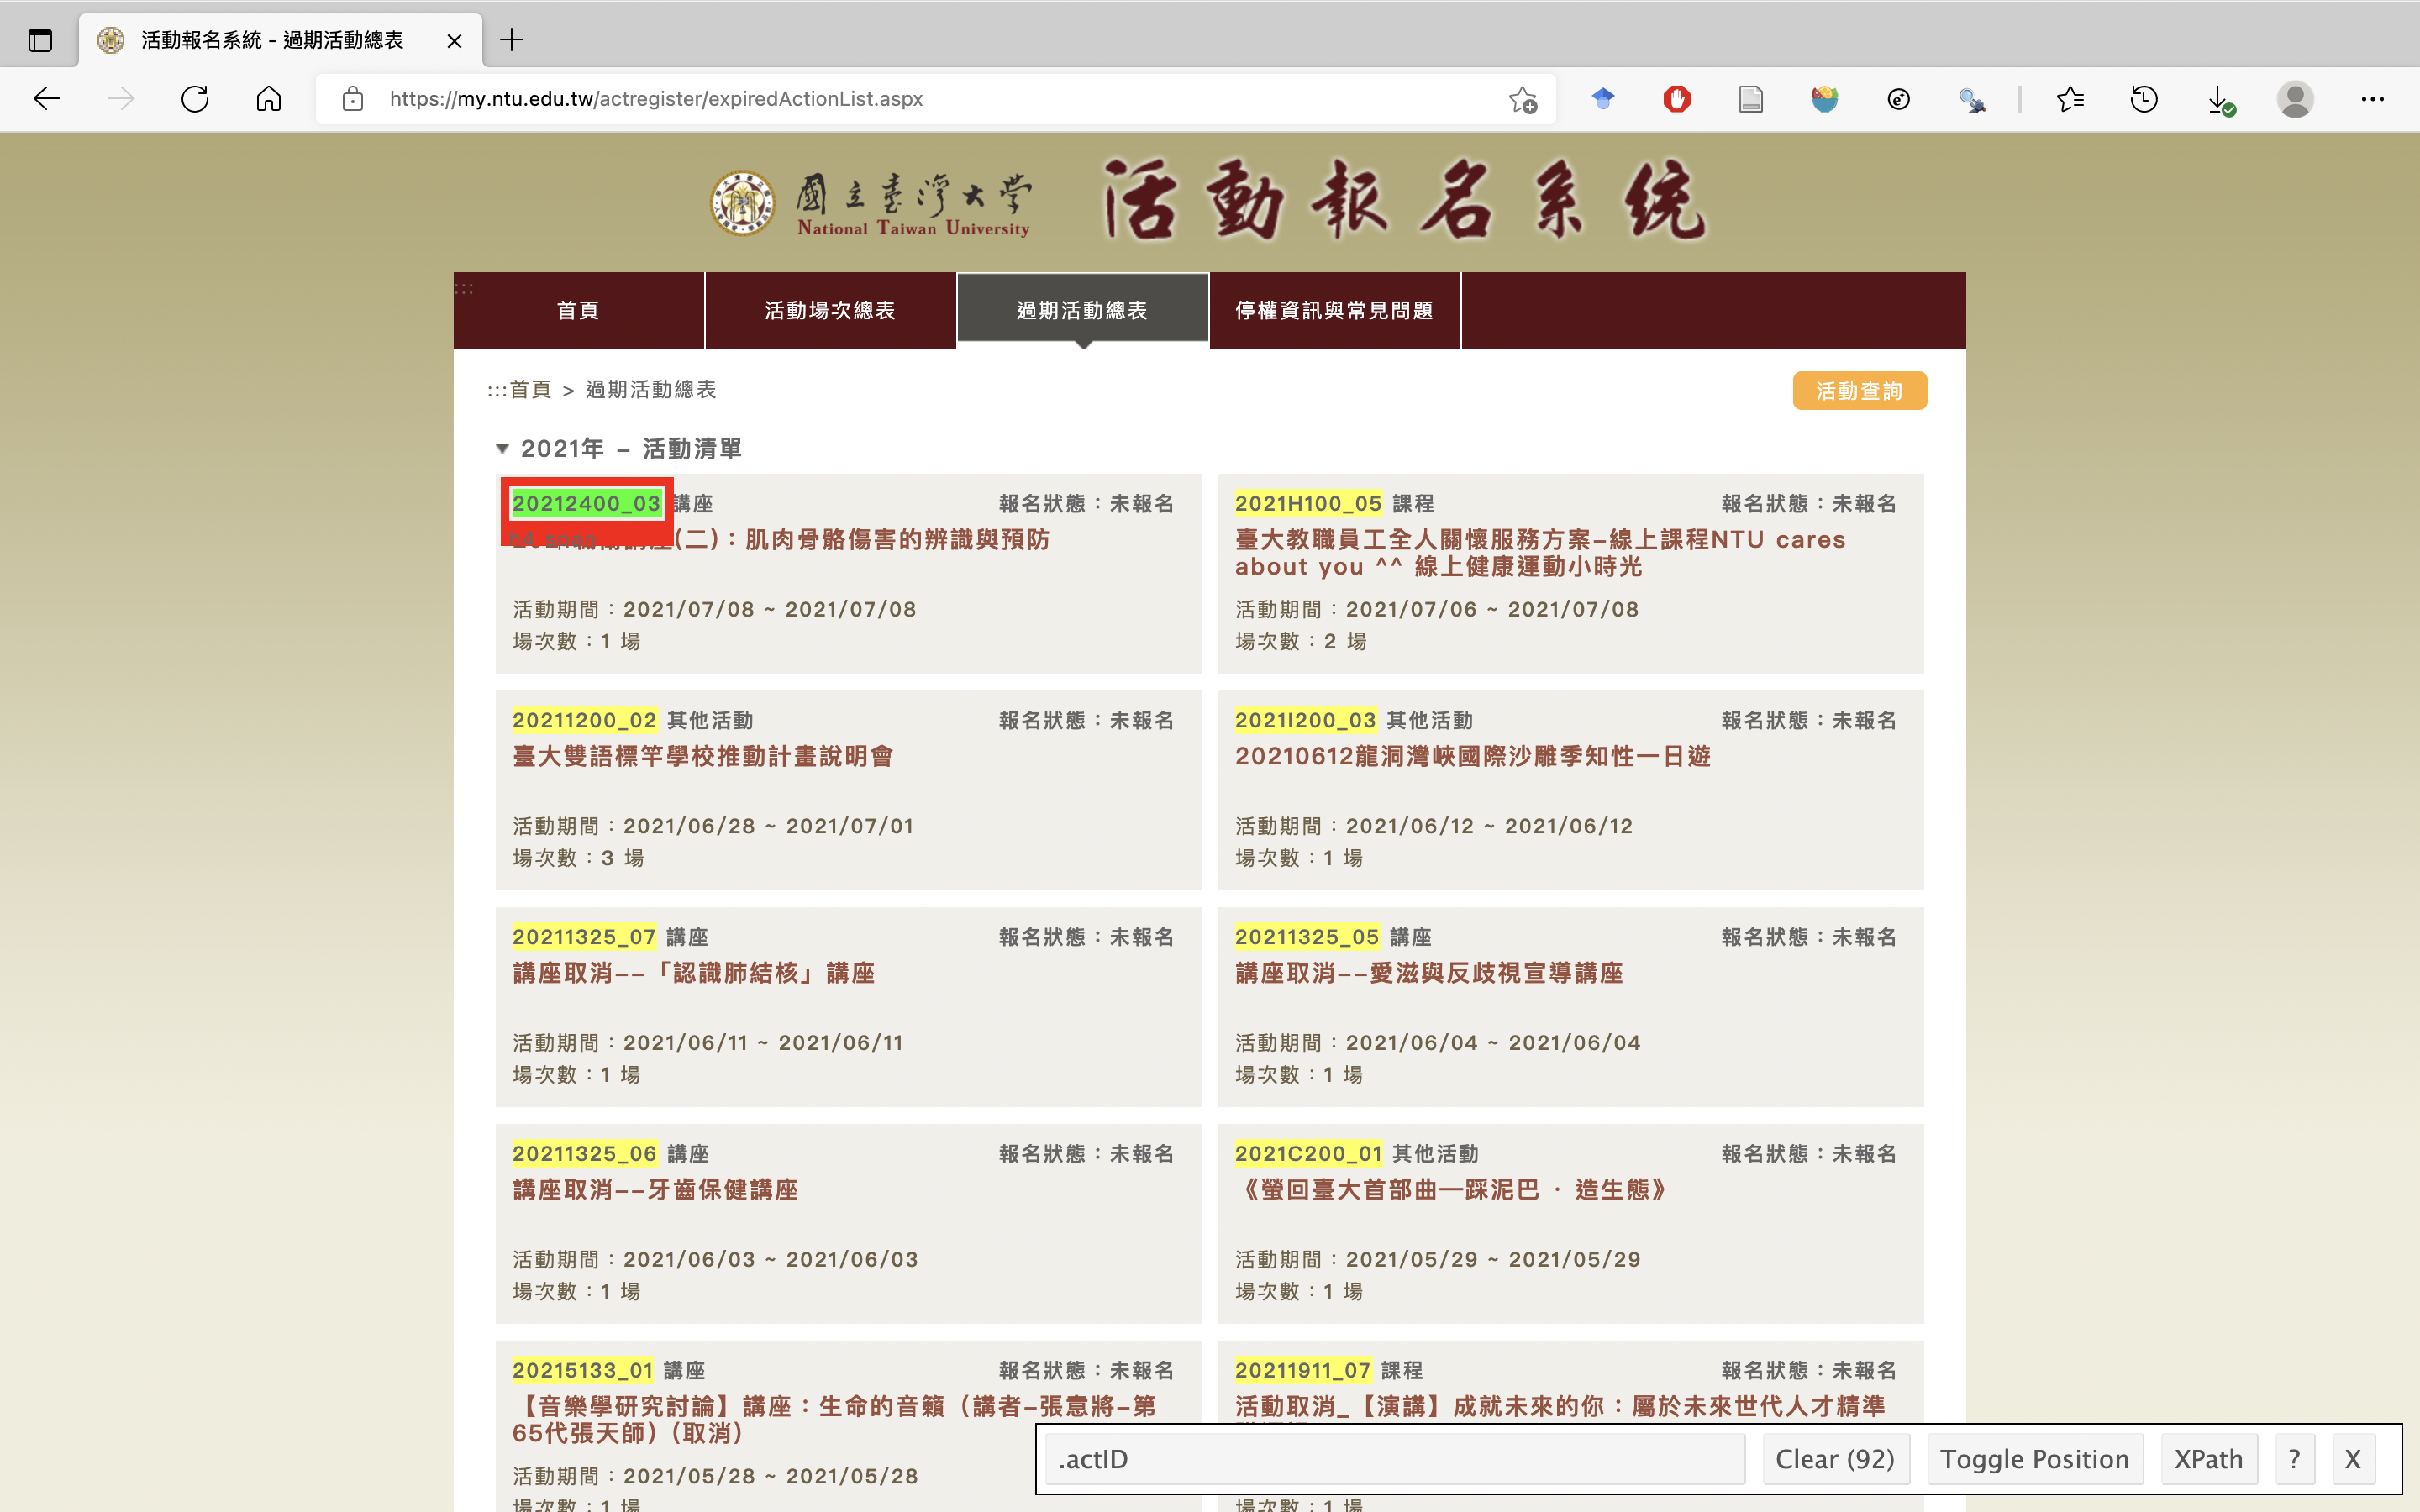This screenshot has height=1512, width=2420.
Task: Open the tab actions menu icon
Action: point(40,40)
